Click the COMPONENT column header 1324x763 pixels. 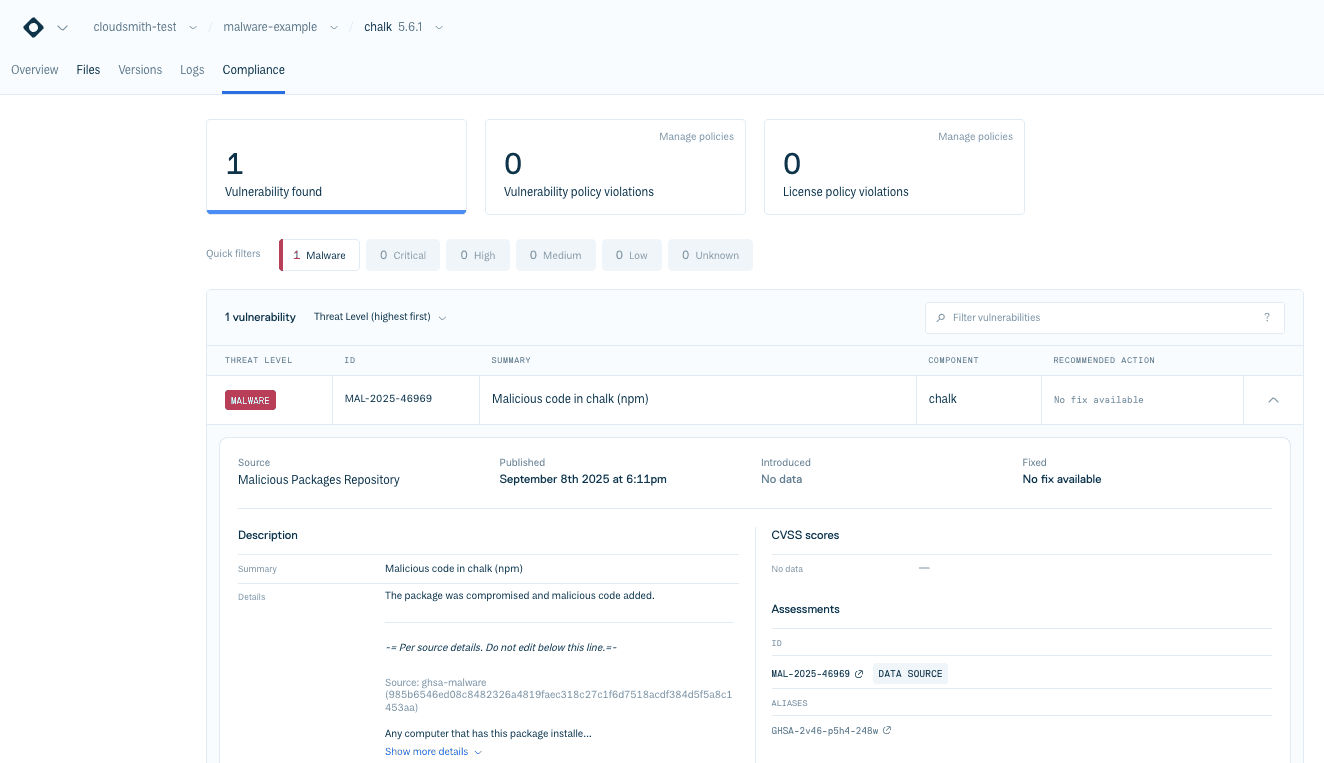(x=953, y=360)
